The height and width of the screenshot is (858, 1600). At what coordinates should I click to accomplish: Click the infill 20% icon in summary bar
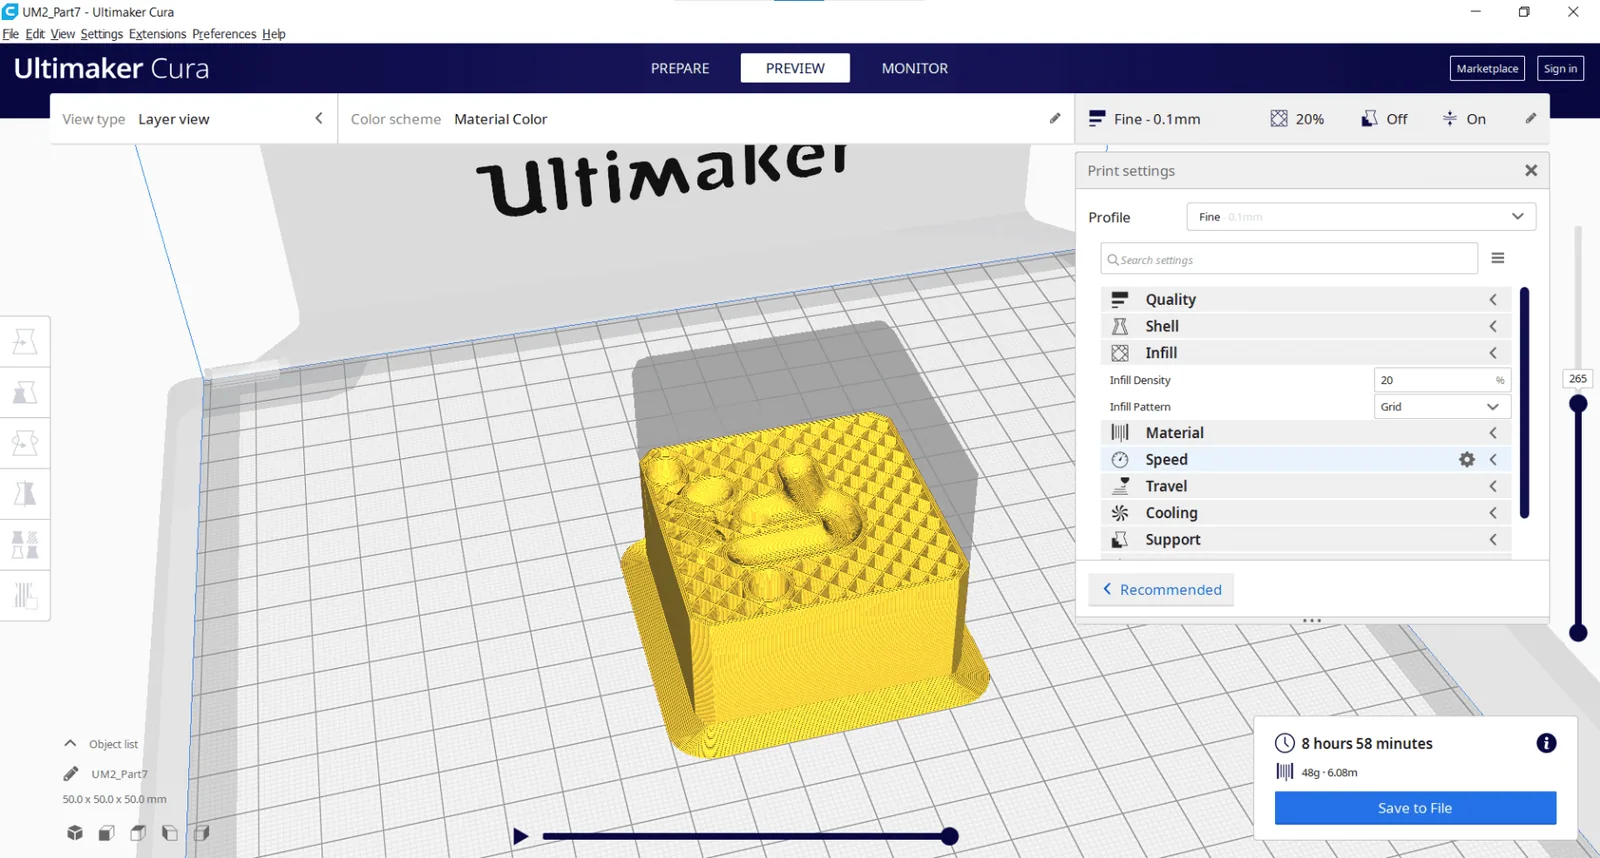coord(1279,119)
